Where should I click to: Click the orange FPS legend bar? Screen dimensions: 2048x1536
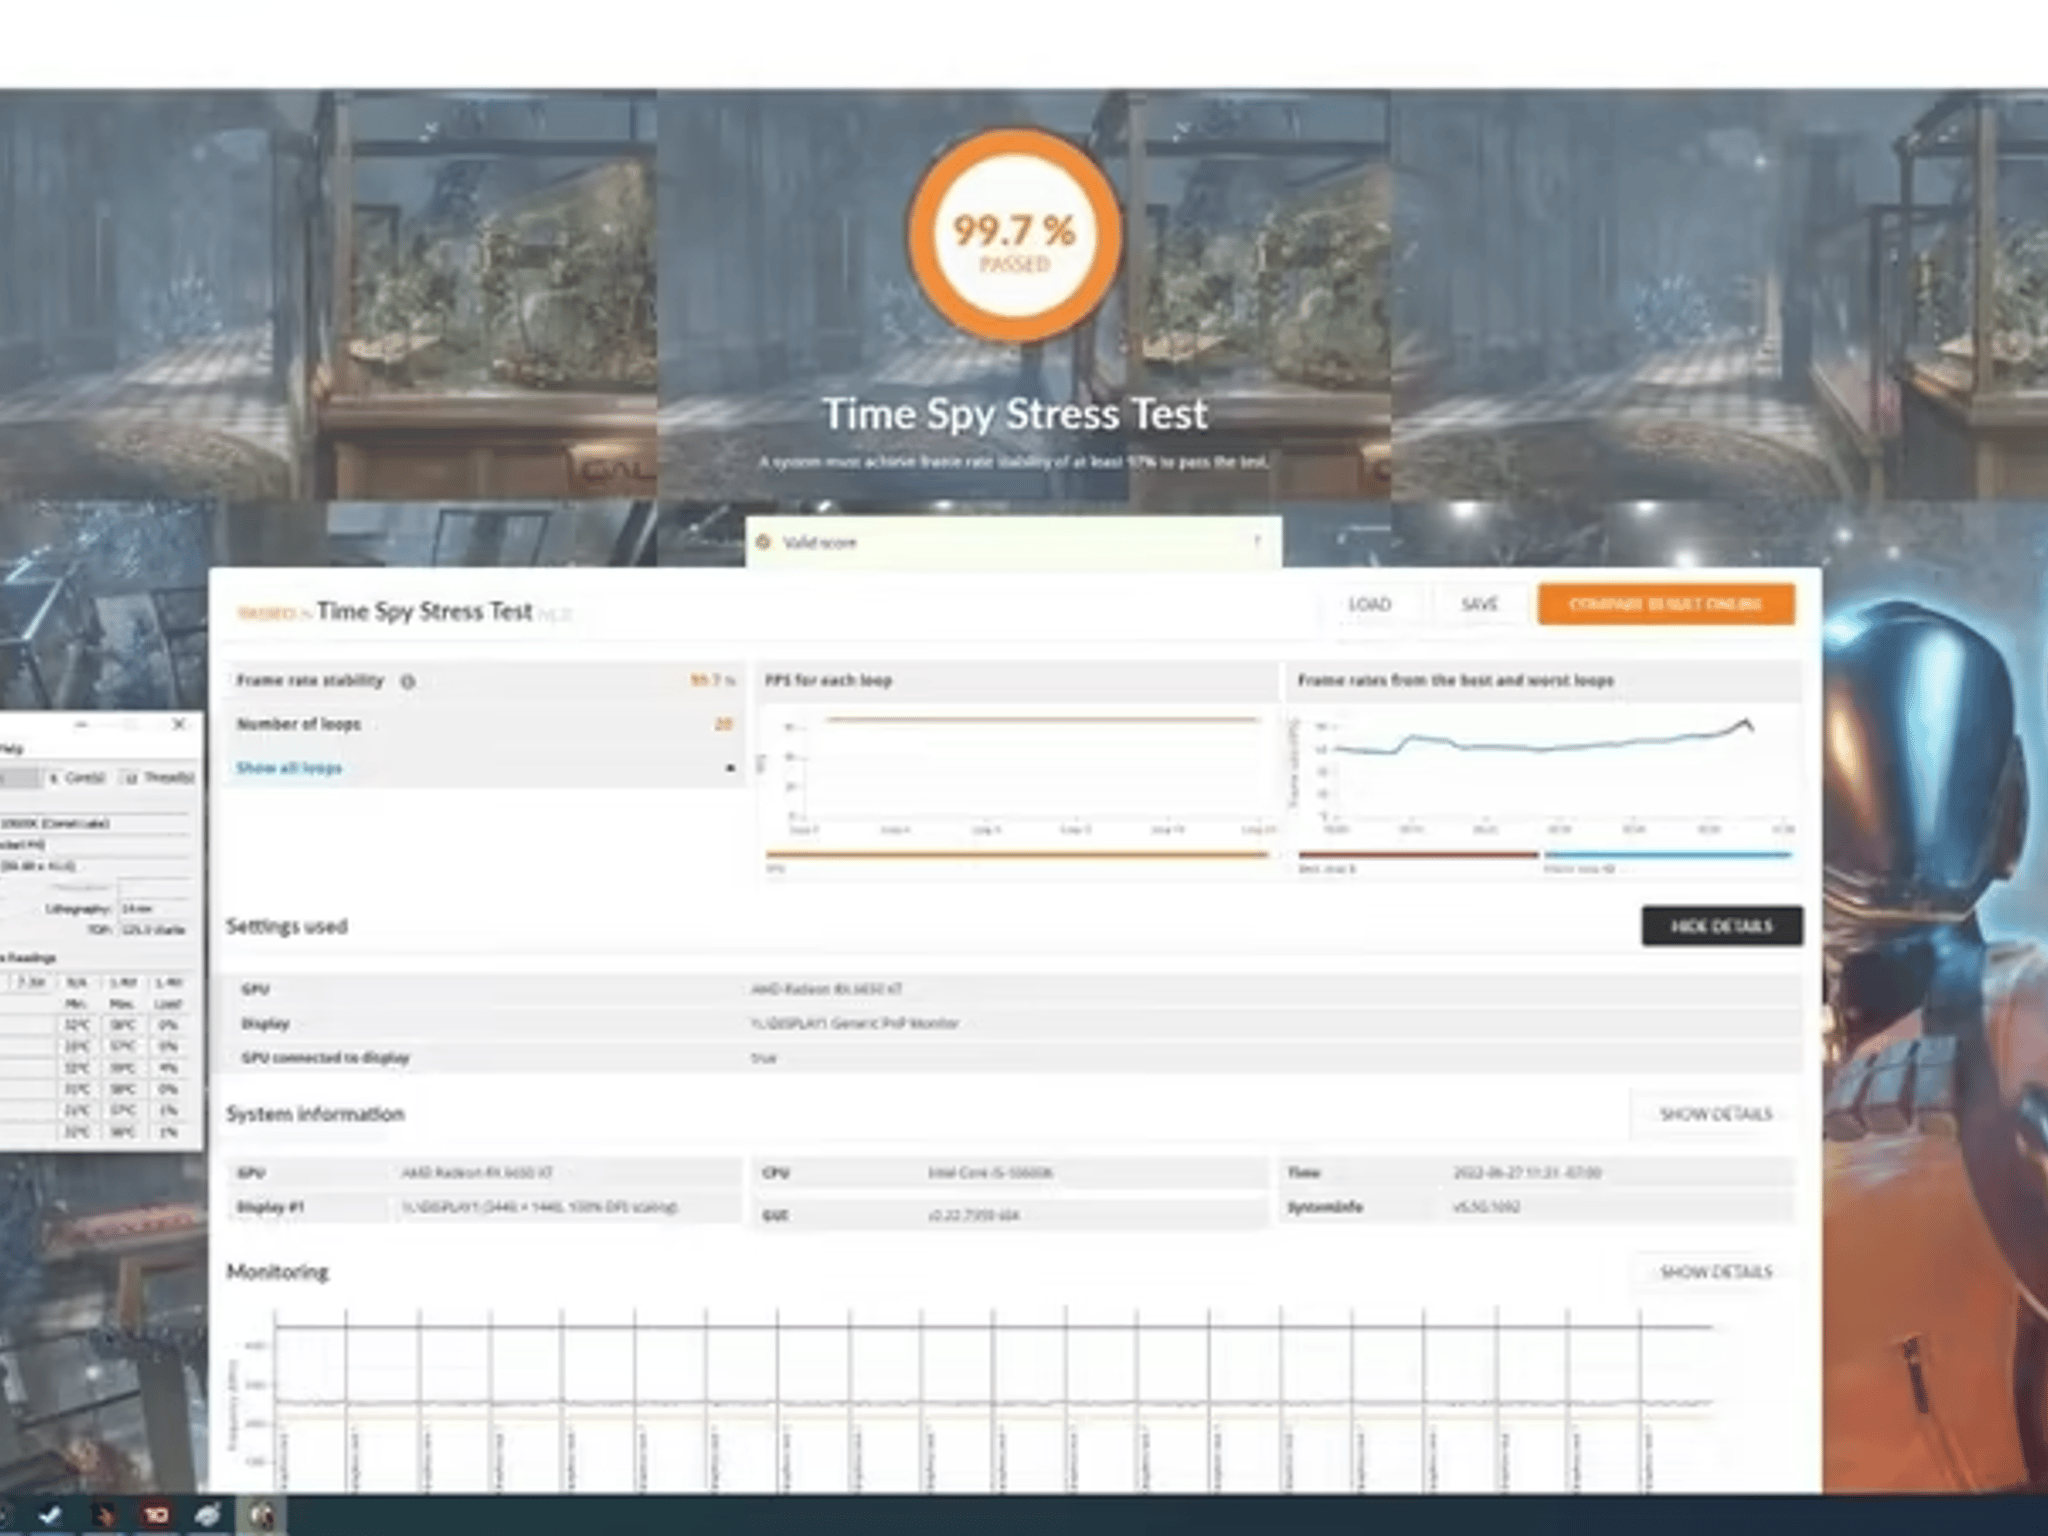pos(1018,855)
